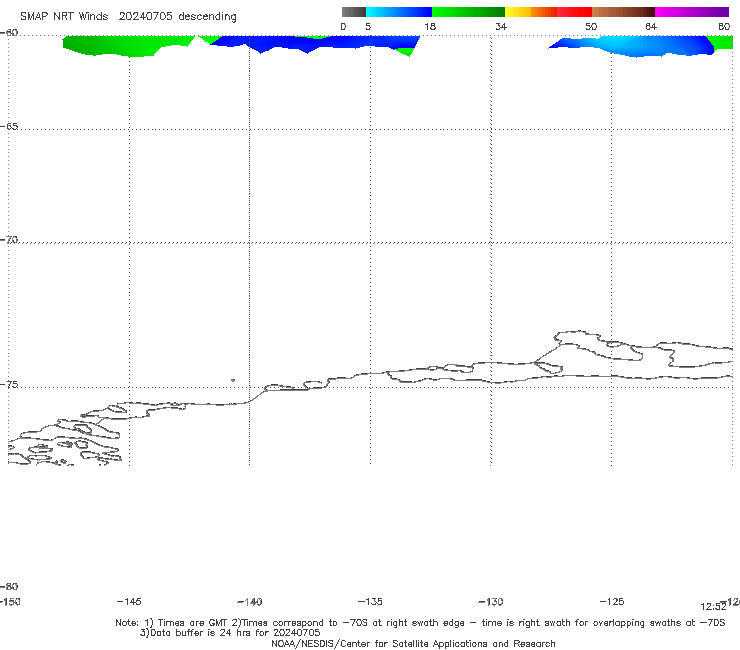Click the color bar label '18'
This screenshot has width=740, height=650.
(x=429, y=26)
